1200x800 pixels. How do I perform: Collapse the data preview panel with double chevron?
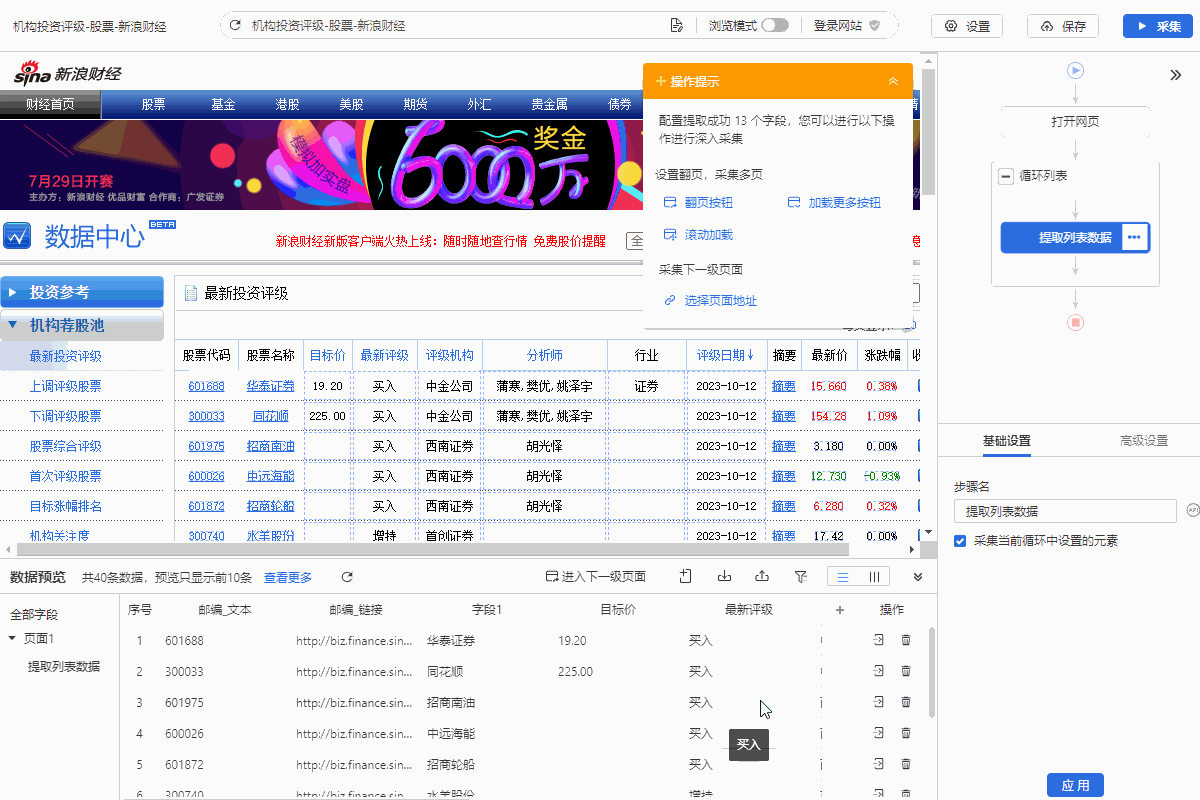(x=918, y=577)
